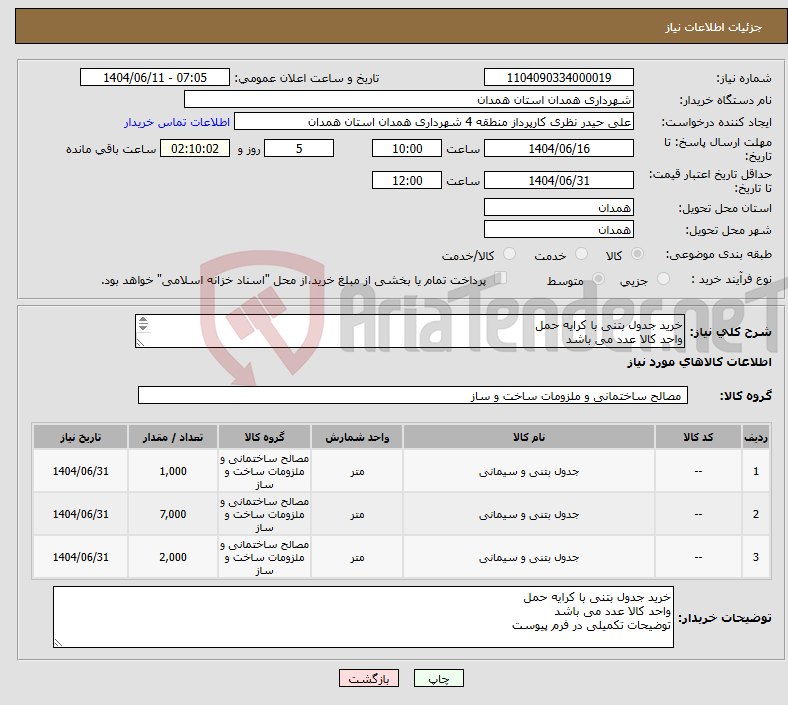Image resolution: width=788 pixels, height=705 pixels.
Task: Select the کالا radio button
Action: 637,254
